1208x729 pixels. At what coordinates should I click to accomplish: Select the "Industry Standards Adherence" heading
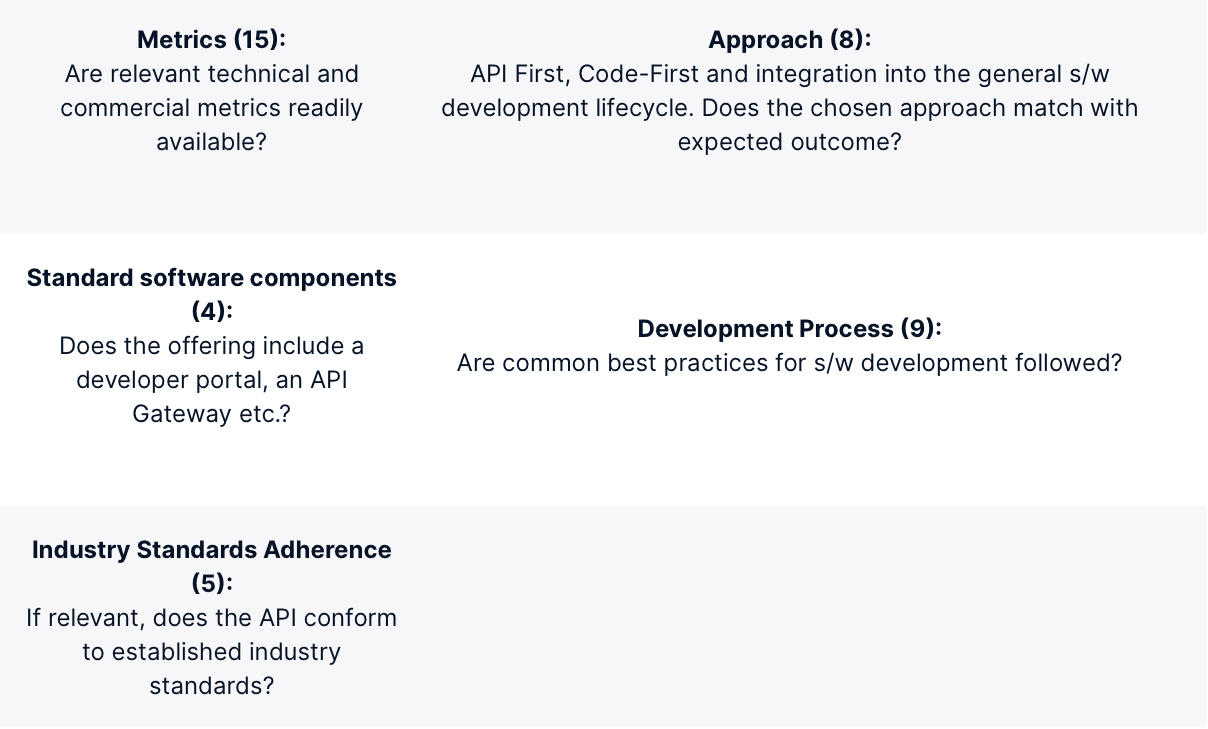(x=211, y=550)
